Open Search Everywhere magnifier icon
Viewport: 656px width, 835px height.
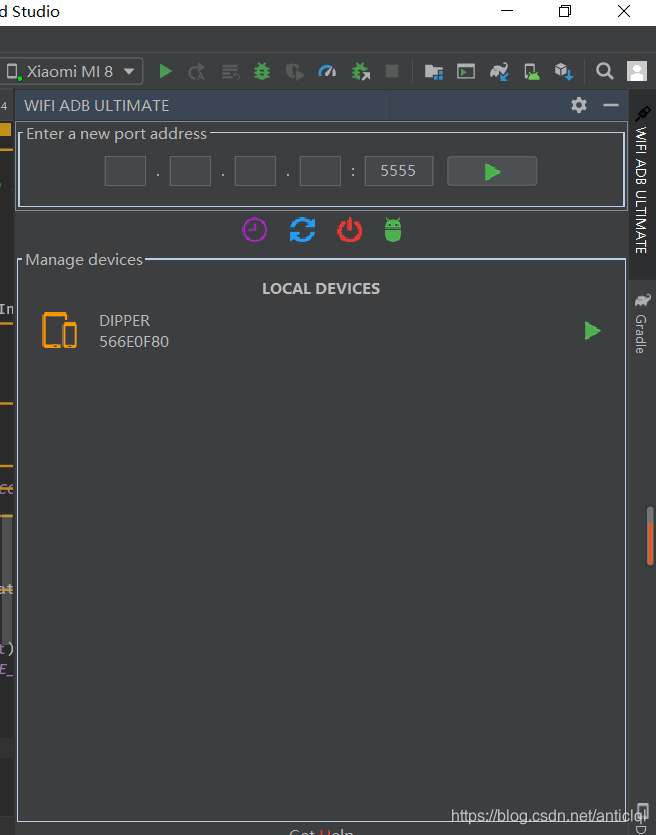coord(604,71)
